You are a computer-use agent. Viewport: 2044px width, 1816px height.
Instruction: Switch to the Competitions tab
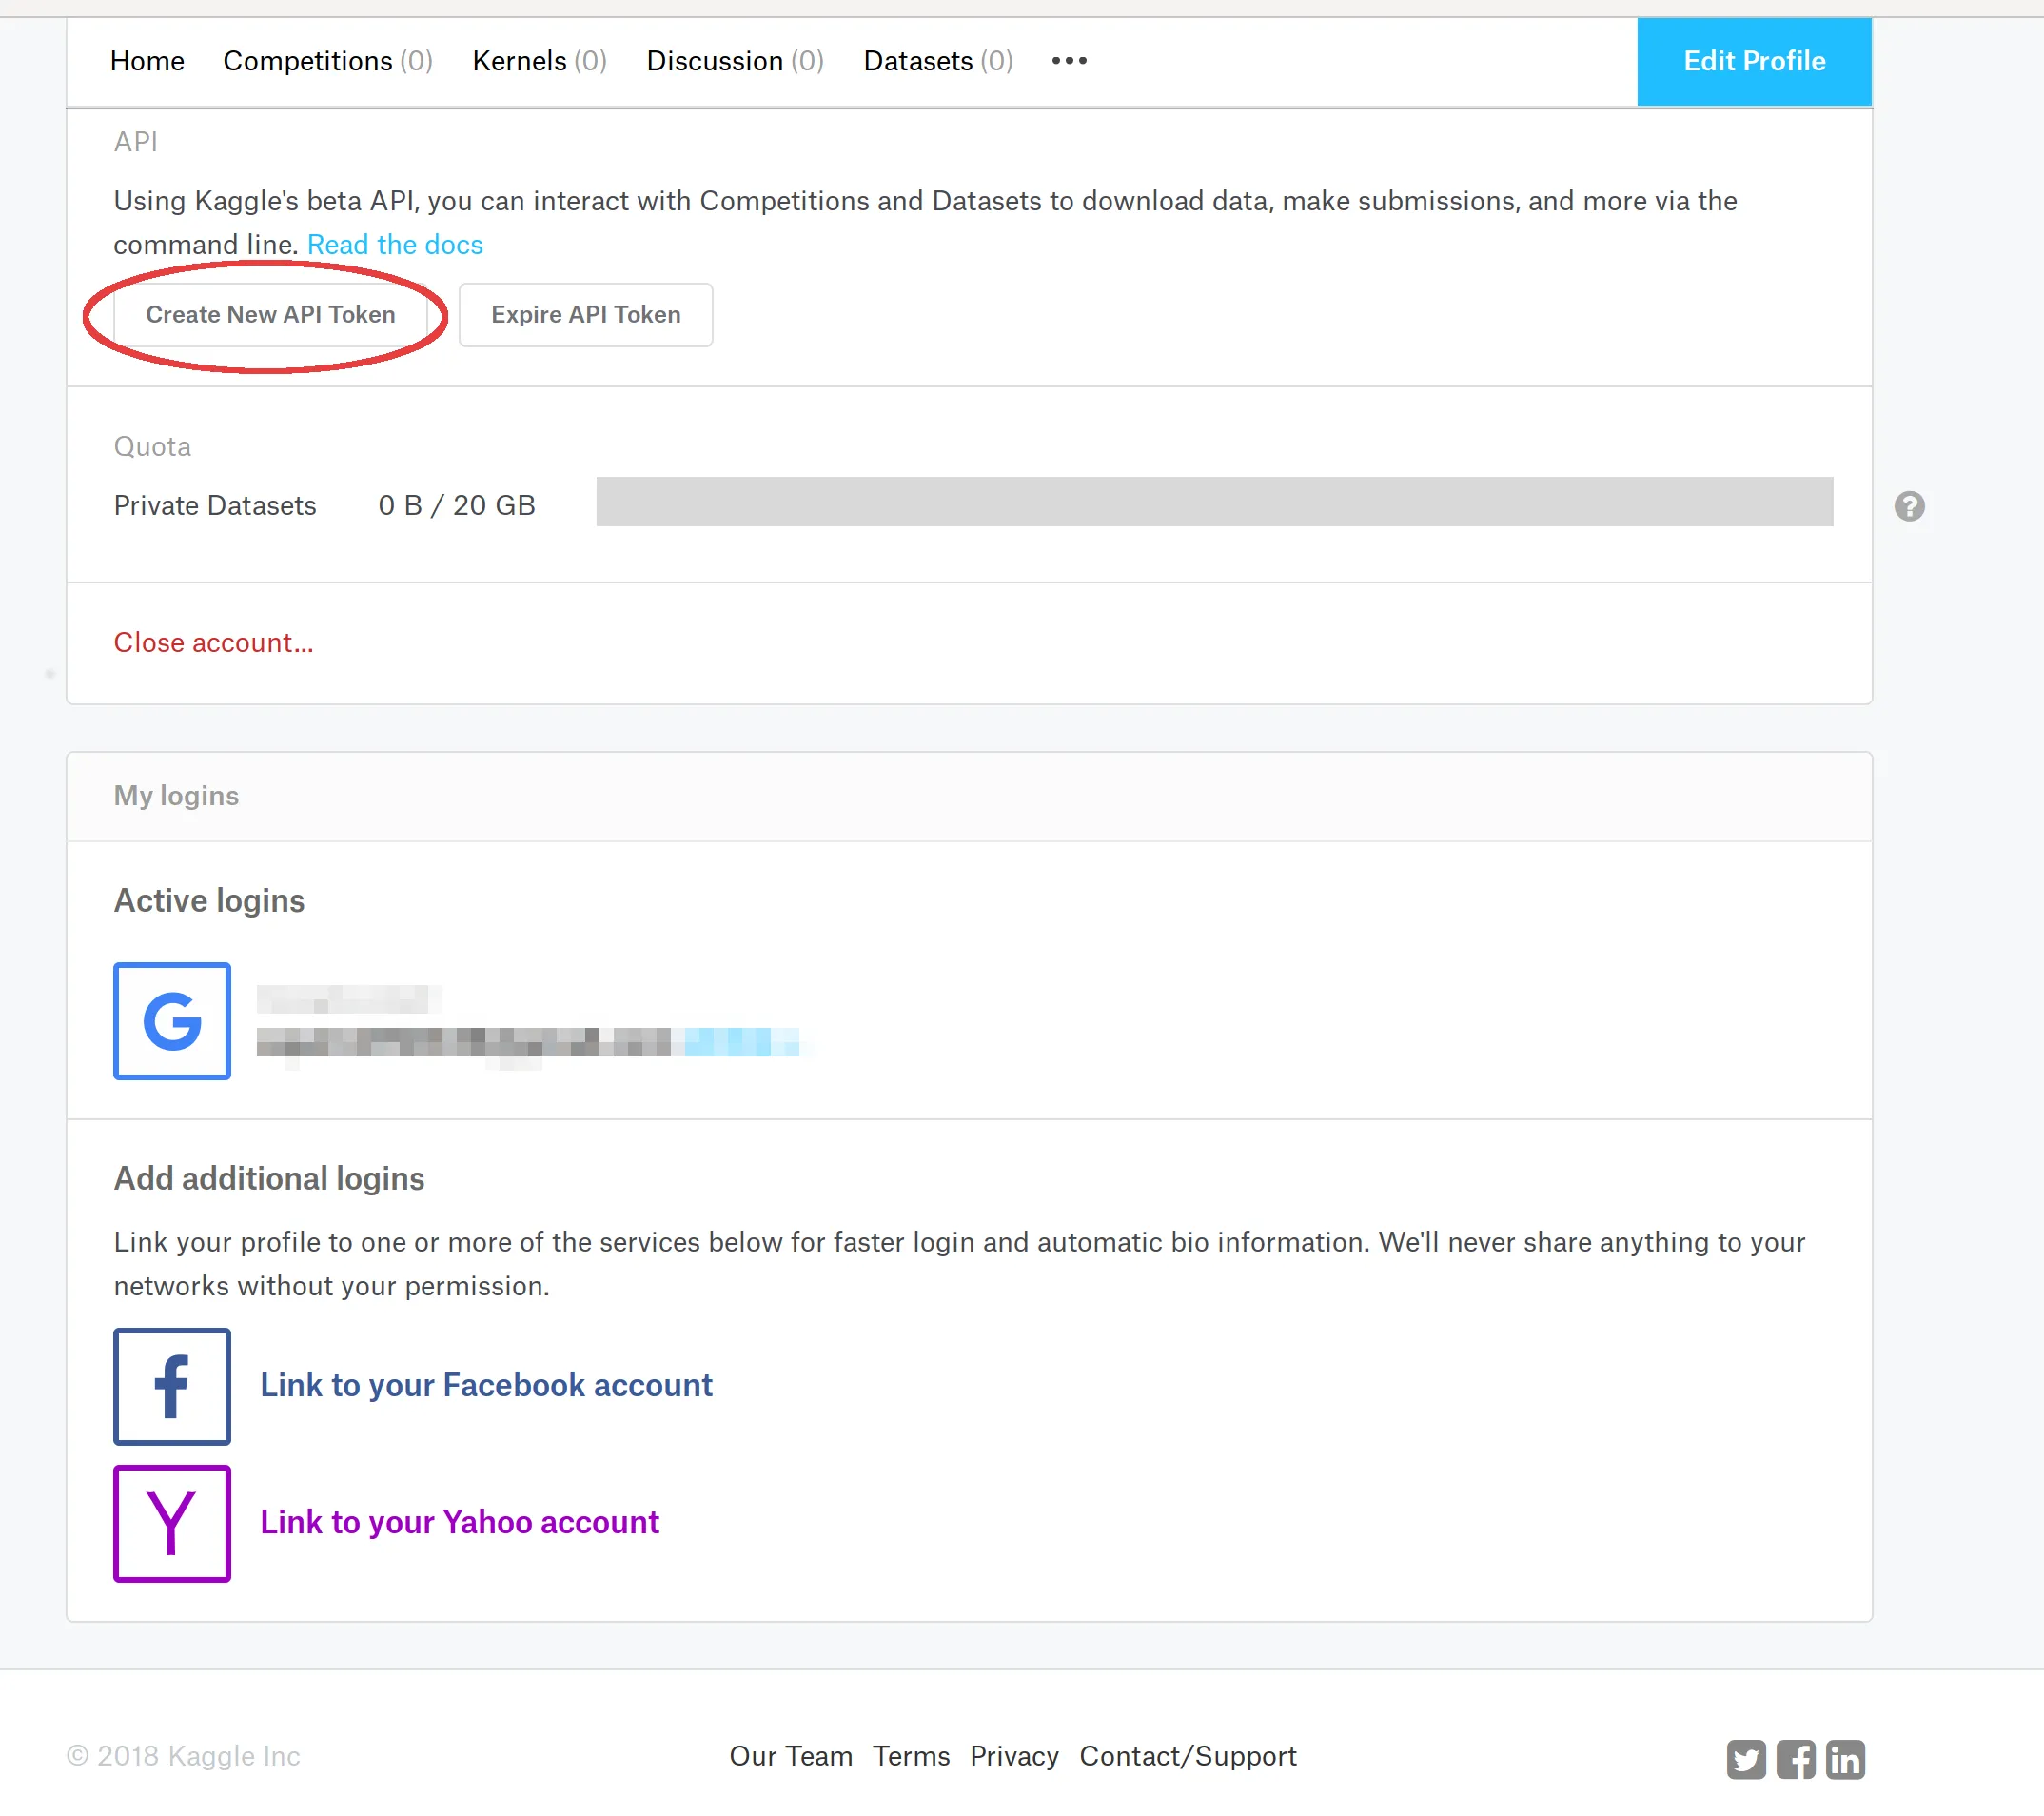click(328, 61)
